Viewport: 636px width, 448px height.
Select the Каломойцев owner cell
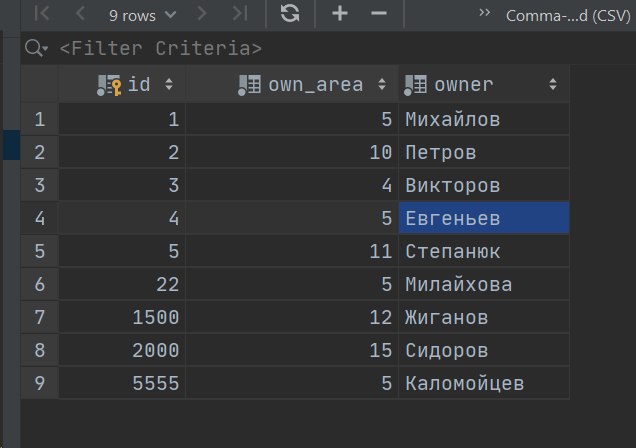click(484, 383)
